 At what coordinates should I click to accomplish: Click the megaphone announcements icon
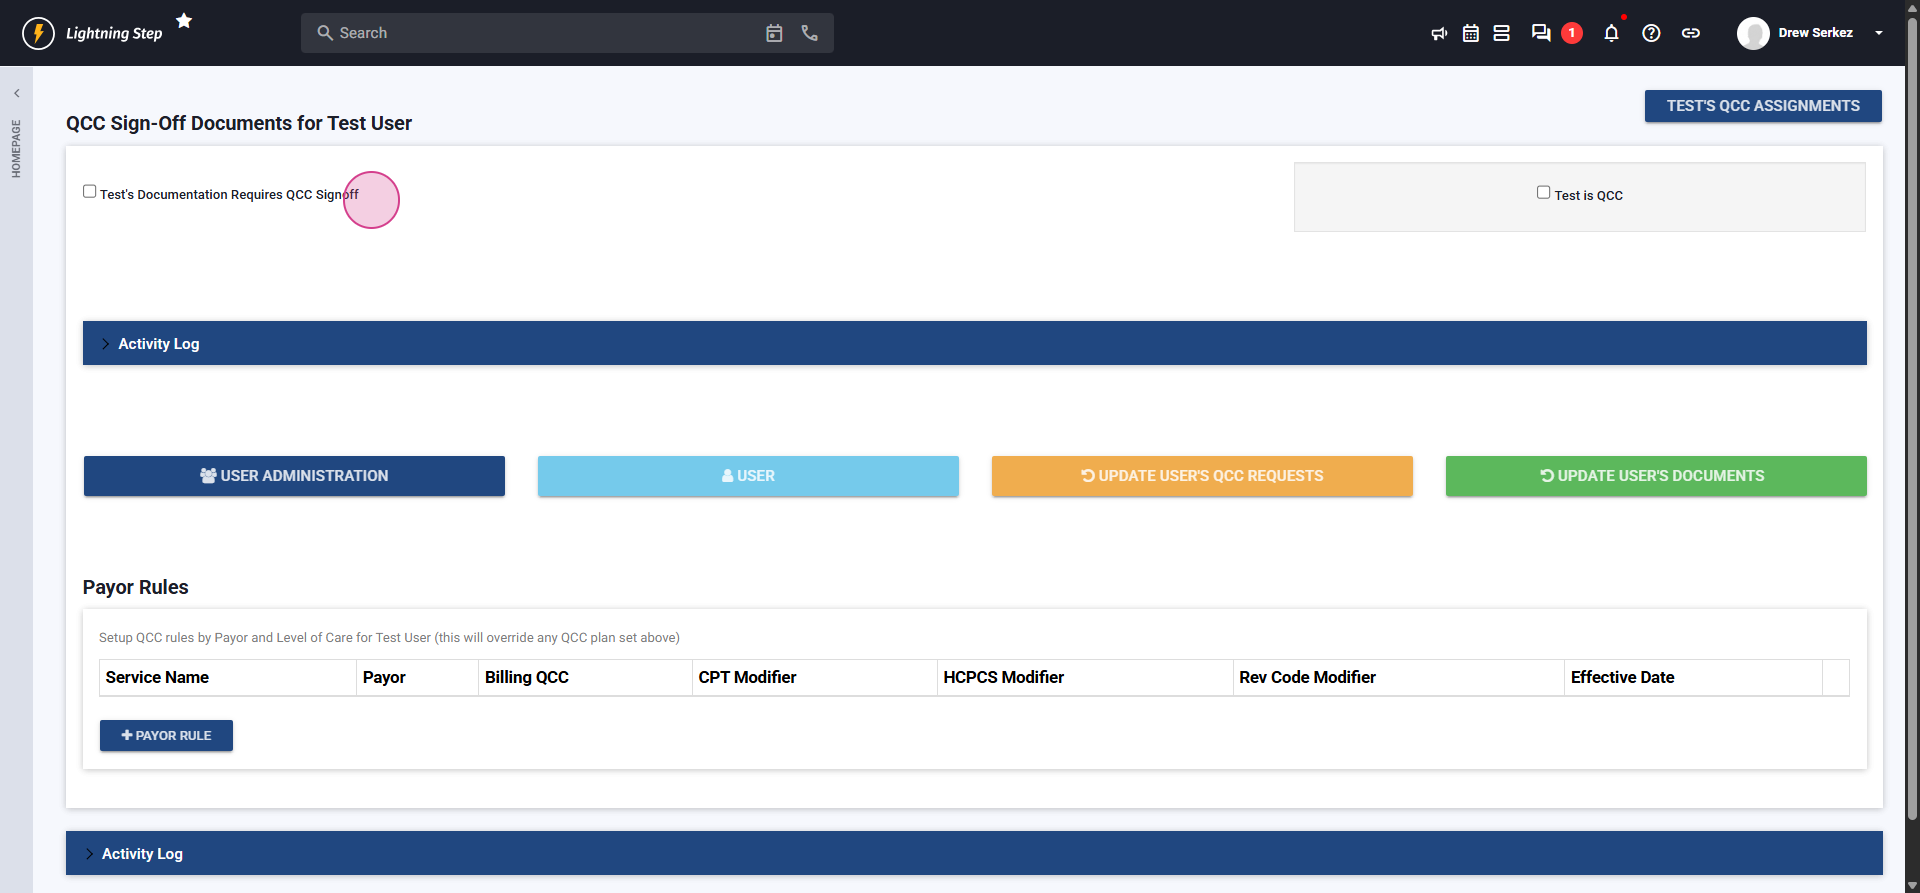coord(1439,33)
